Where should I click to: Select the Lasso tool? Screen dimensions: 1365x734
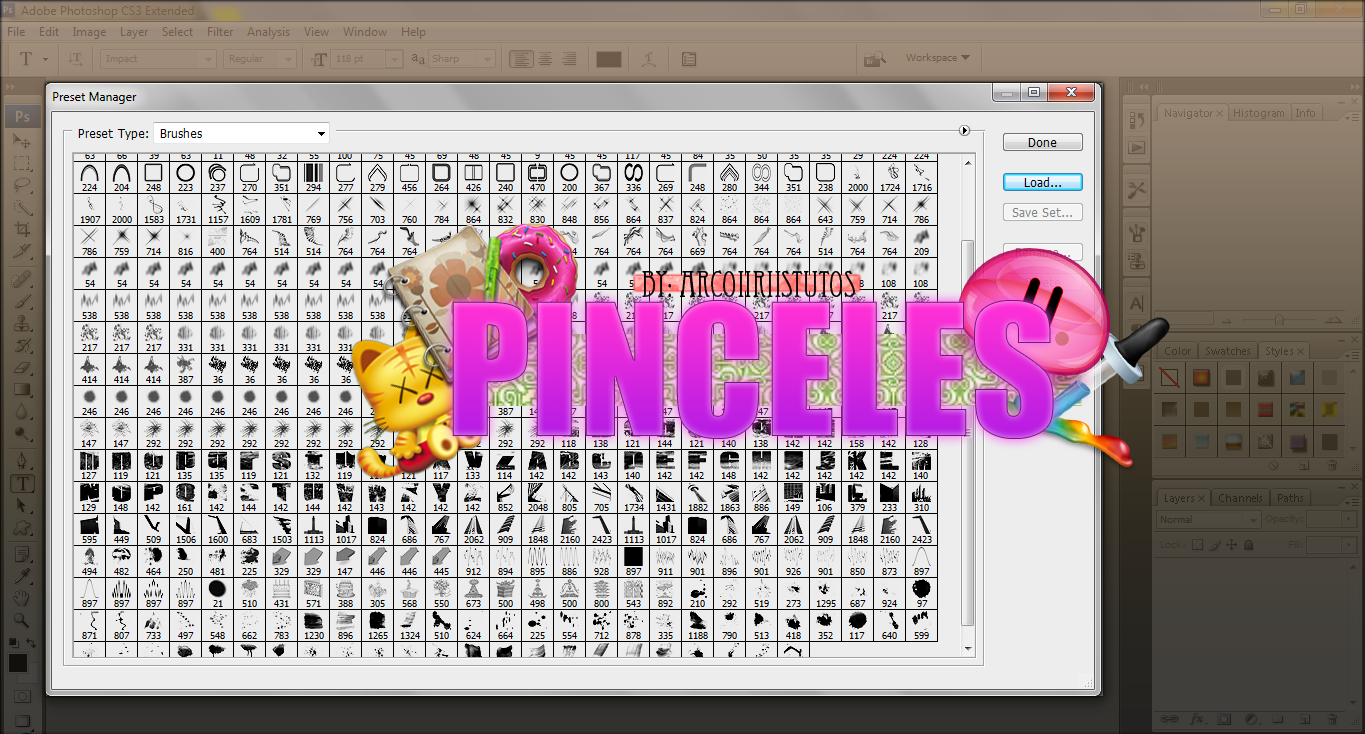(x=21, y=185)
